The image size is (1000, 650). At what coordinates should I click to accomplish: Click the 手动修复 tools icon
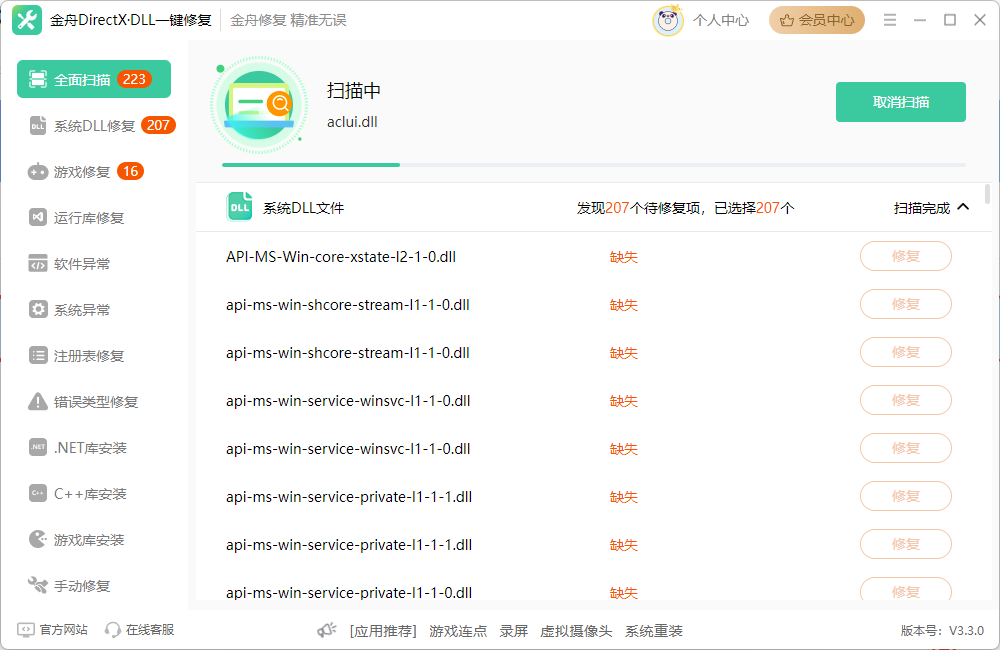38,585
